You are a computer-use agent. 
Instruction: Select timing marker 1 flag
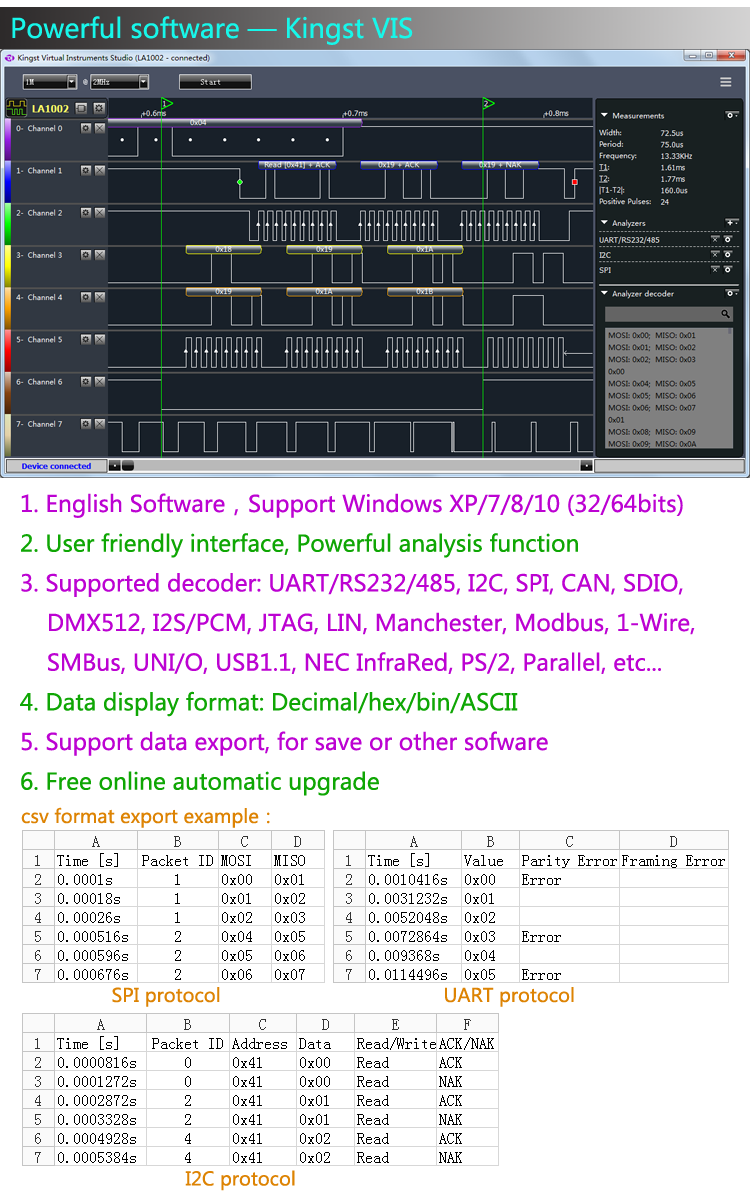coord(167,104)
